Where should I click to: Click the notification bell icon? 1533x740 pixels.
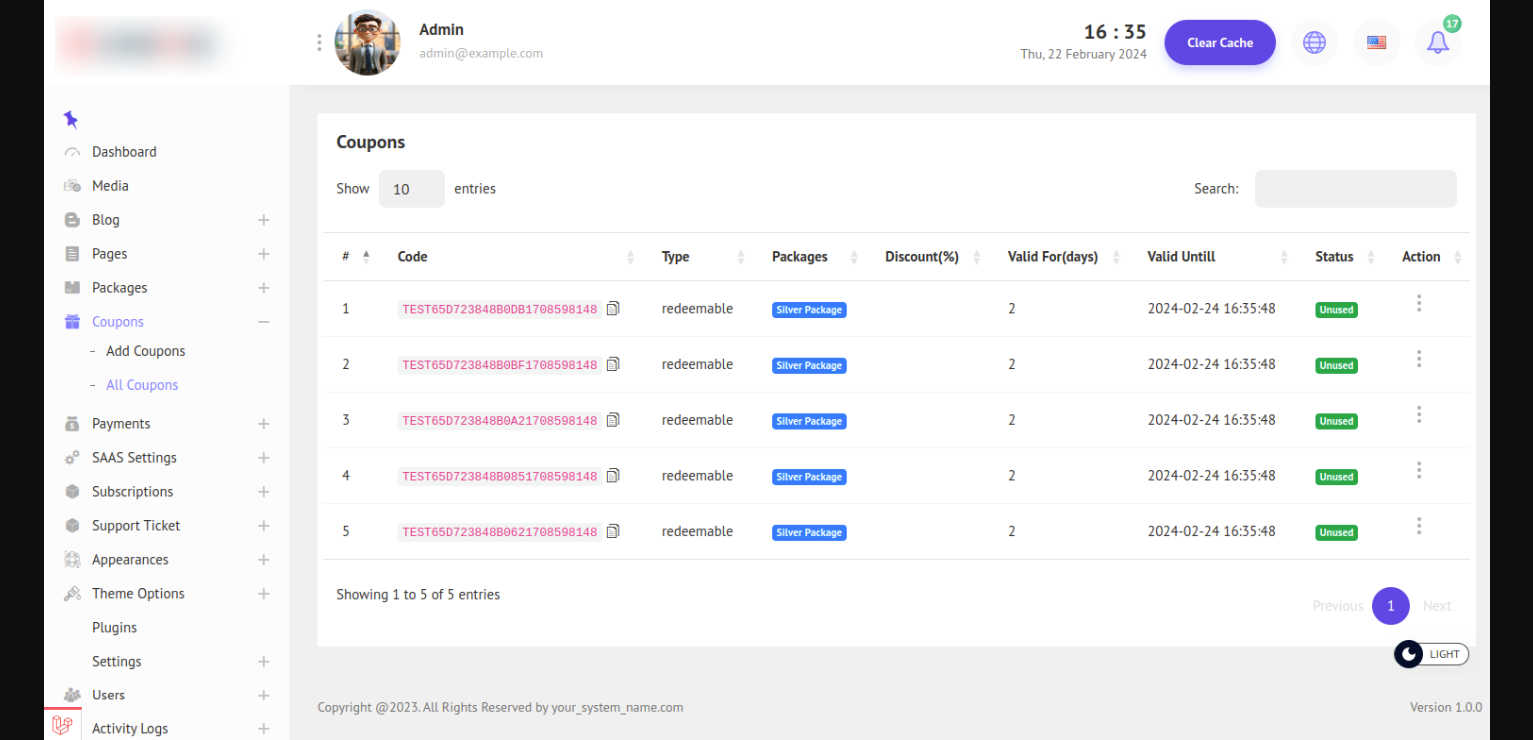[x=1437, y=43]
